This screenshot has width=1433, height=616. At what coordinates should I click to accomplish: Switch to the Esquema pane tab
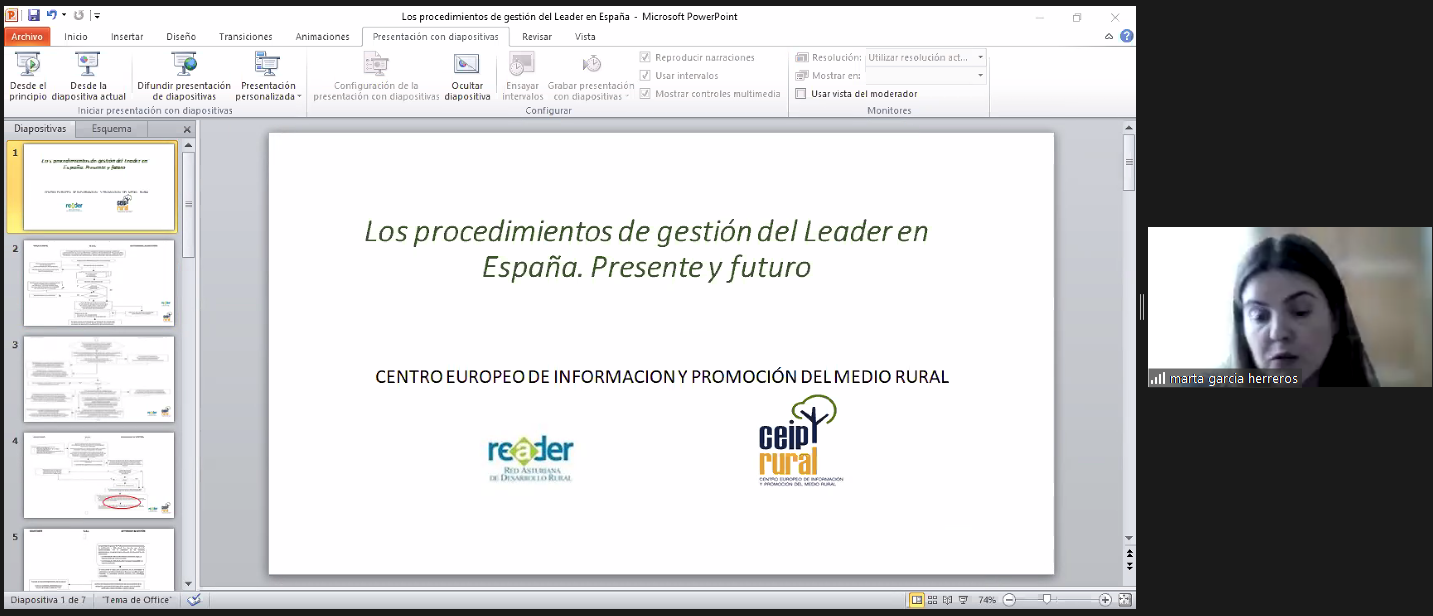[111, 129]
